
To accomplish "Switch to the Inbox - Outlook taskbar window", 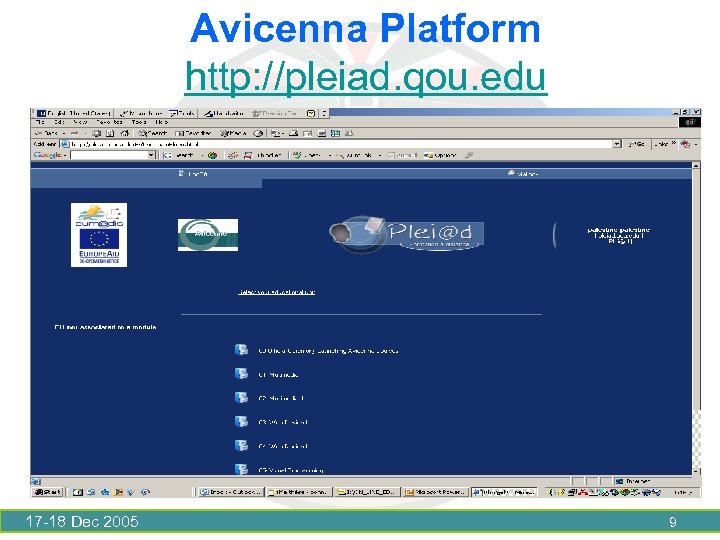I will pos(231,492).
